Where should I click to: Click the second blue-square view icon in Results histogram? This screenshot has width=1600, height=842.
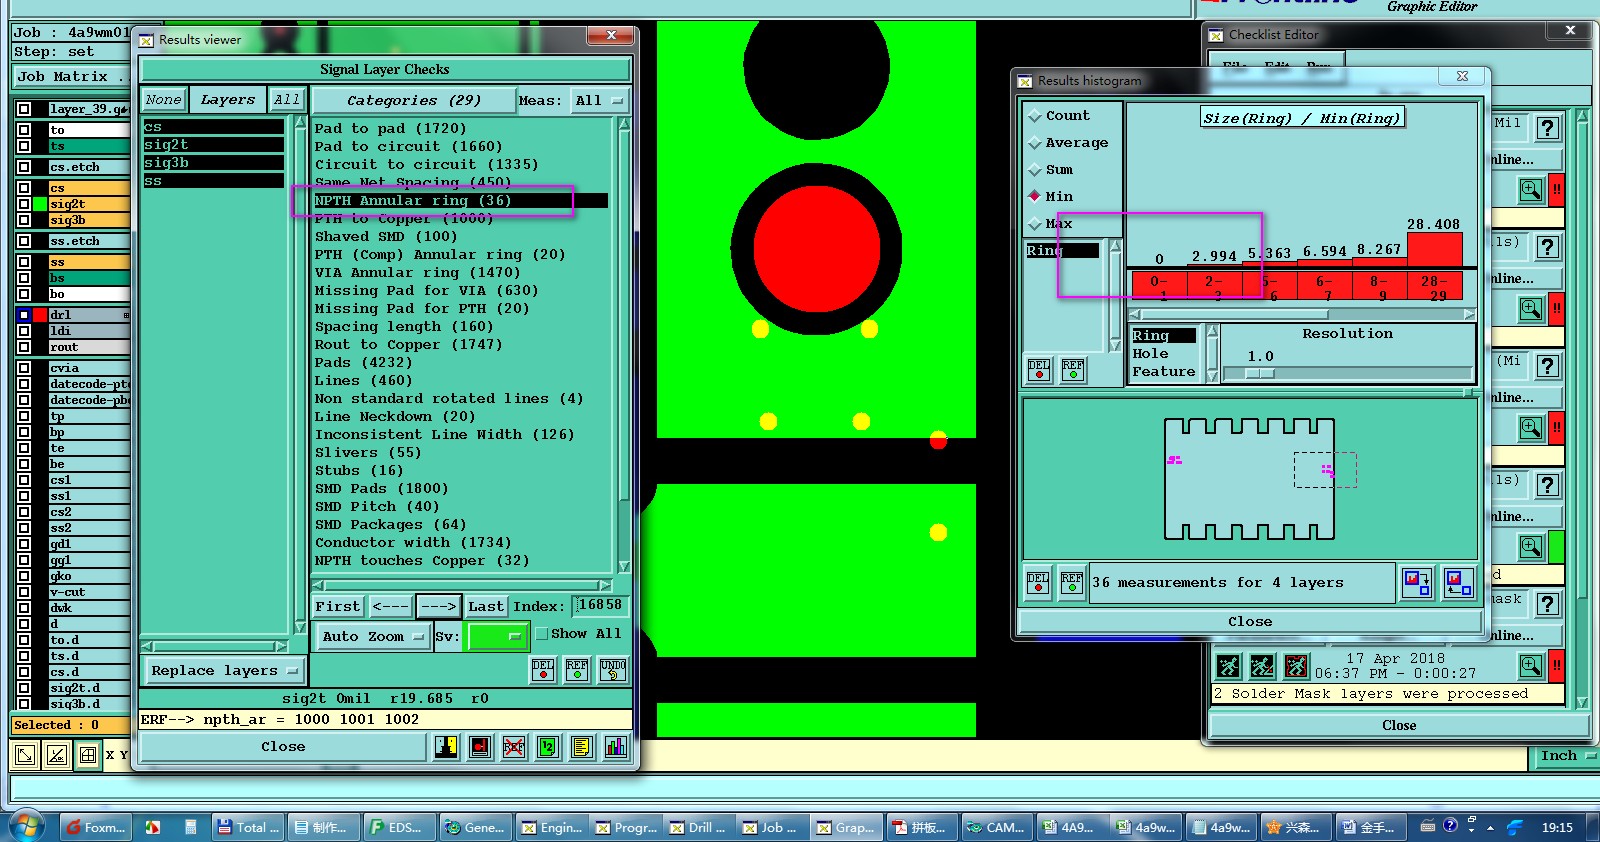[1459, 583]
